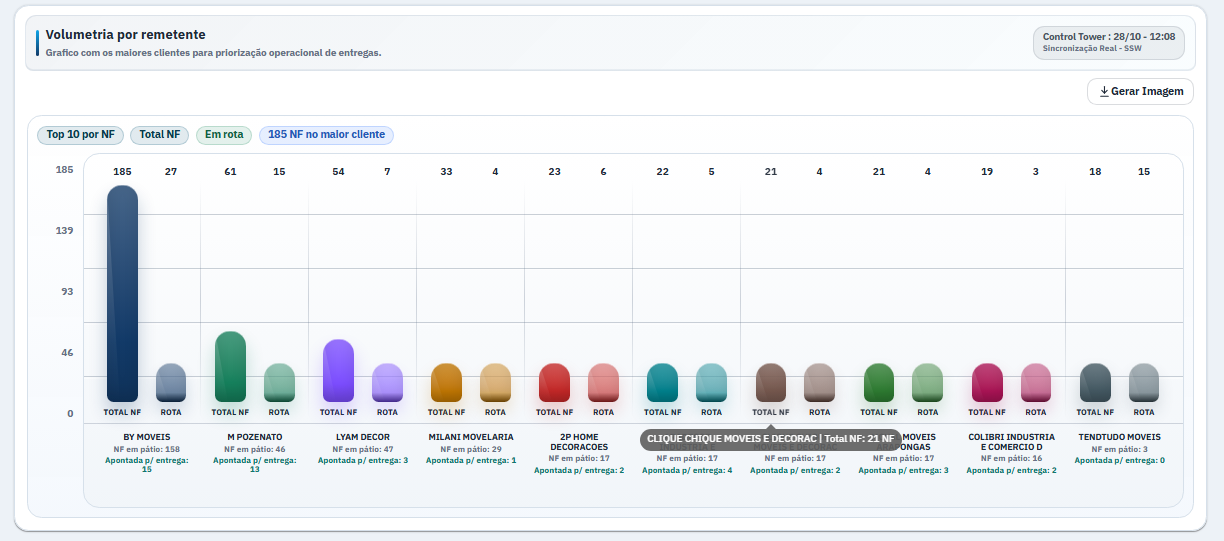Click the TENDTUDO MOVEIS Total NF bar
Viewport: 1224px width, 541px height.
coord(1095,383)
